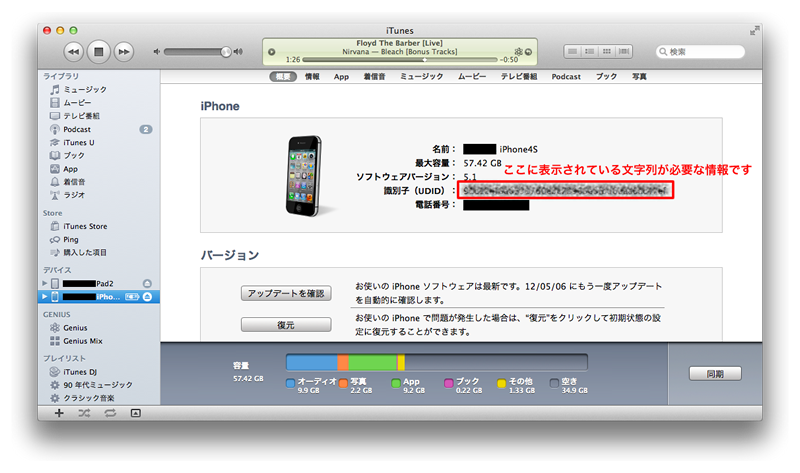Switch to grid view
The image size is (800, 473).
[x=607, y=51]
